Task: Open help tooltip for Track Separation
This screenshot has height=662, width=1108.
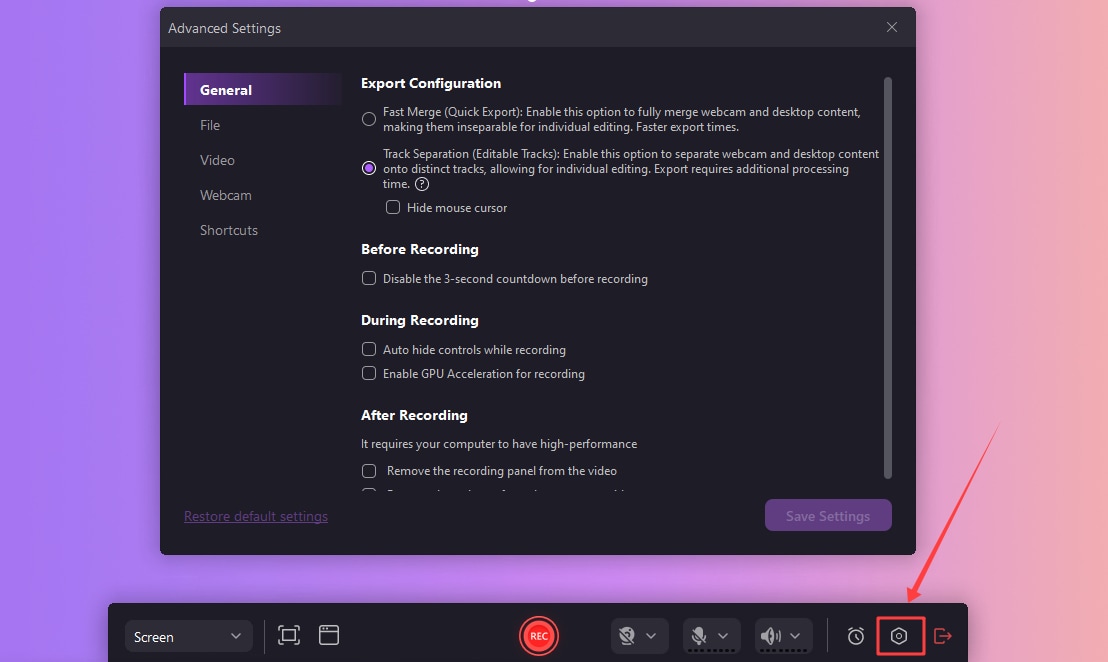Action: tap(422, 184)
